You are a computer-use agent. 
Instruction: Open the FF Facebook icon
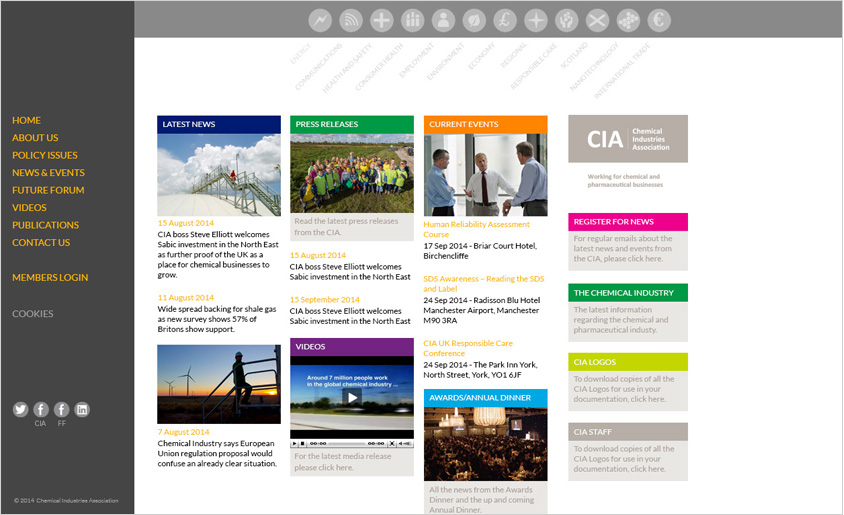(61, 410)
